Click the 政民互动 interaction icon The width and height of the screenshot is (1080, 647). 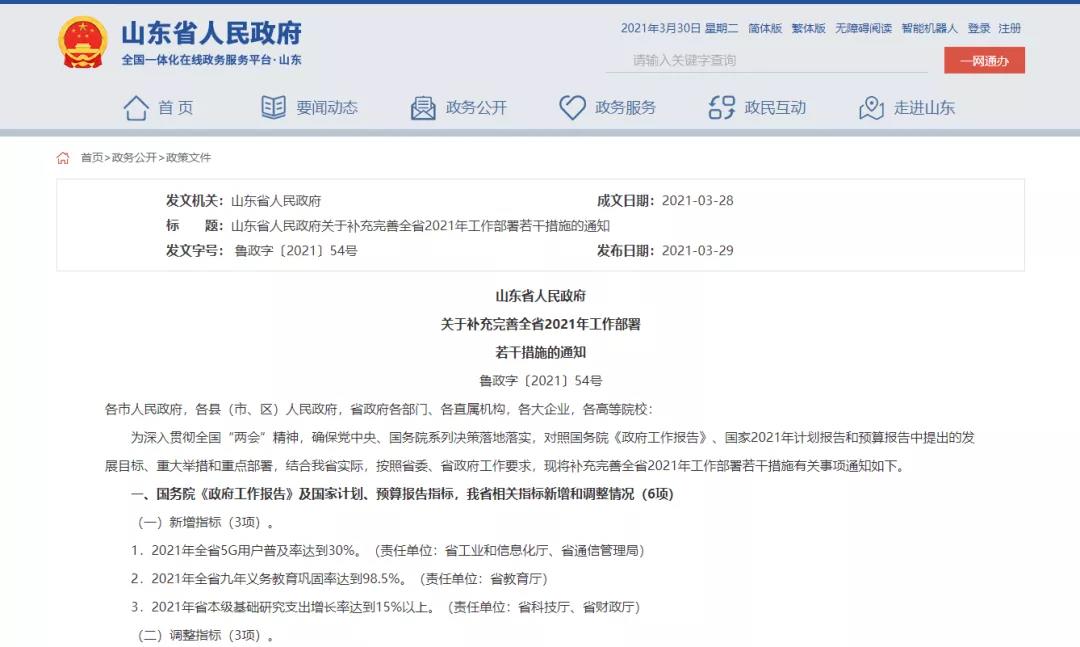[722, 108]
